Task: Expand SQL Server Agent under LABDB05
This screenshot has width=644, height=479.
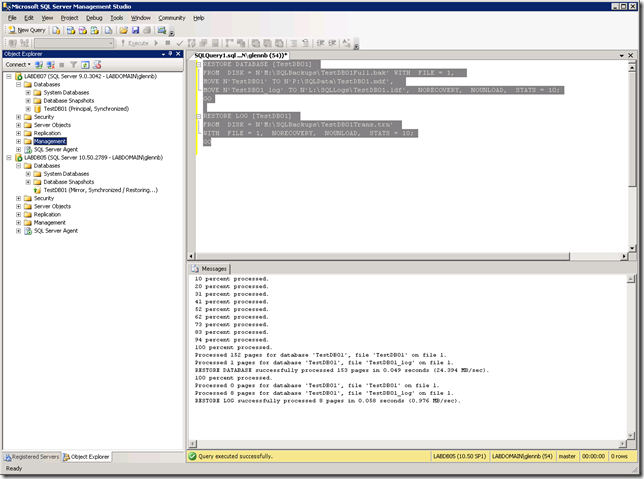Action: pos(18,230)
